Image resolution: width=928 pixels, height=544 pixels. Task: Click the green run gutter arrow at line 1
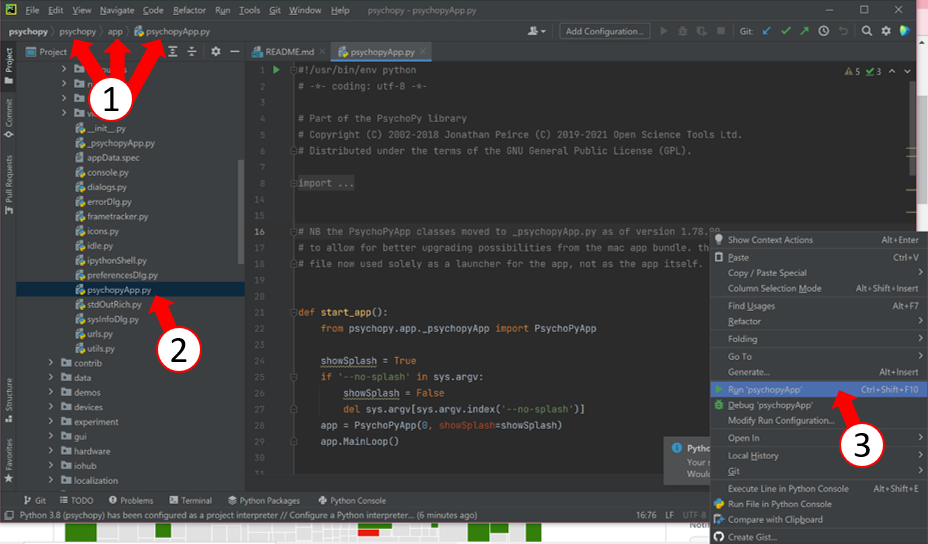click(277, 70)
